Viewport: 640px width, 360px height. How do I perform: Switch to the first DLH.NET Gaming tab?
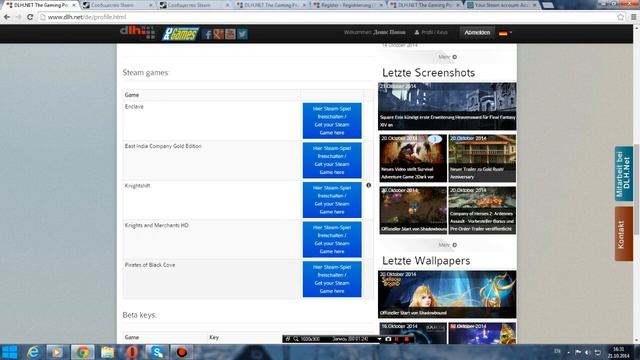click(39, 5)
